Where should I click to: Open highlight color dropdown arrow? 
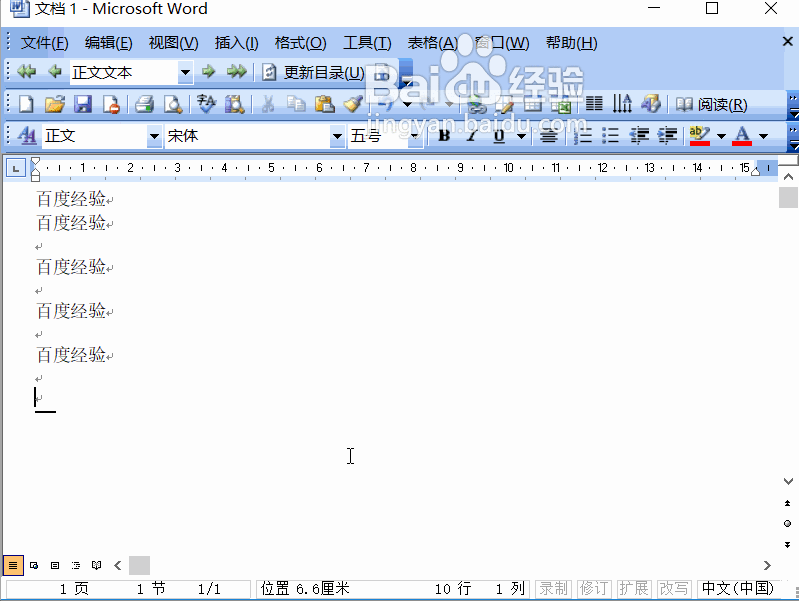pos(721,136)
